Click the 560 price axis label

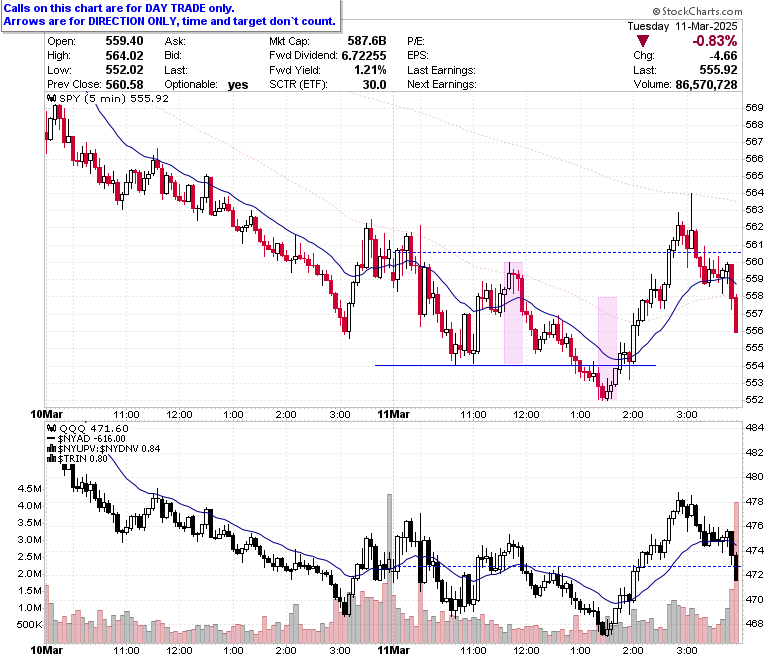[754, 261]
